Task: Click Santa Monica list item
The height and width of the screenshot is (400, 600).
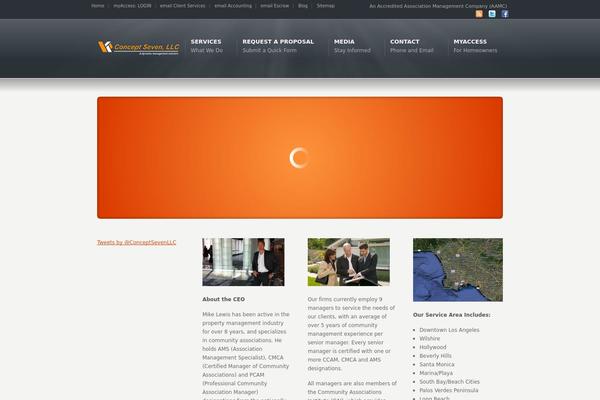Action: [437, 364]
